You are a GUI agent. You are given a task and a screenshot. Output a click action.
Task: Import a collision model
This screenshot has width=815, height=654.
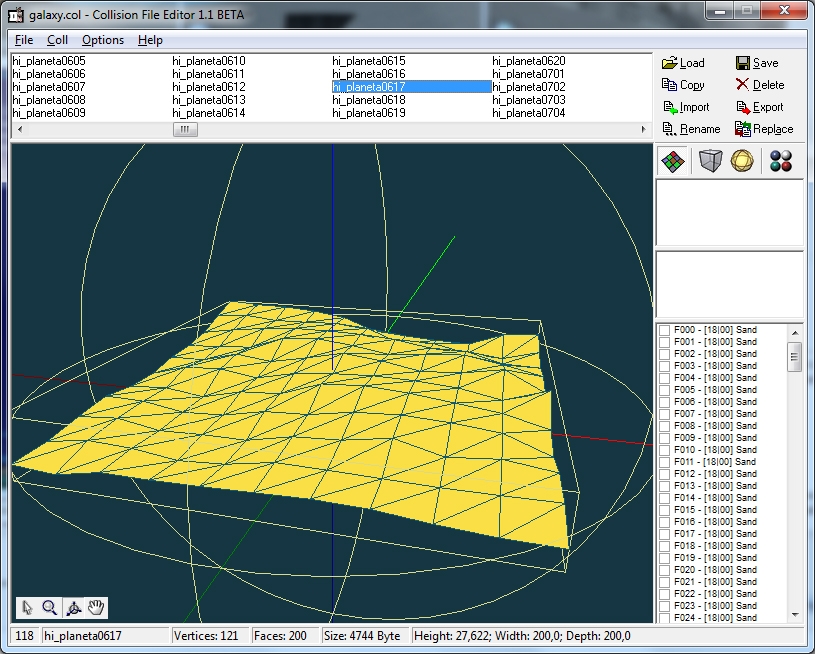(686, 107)
